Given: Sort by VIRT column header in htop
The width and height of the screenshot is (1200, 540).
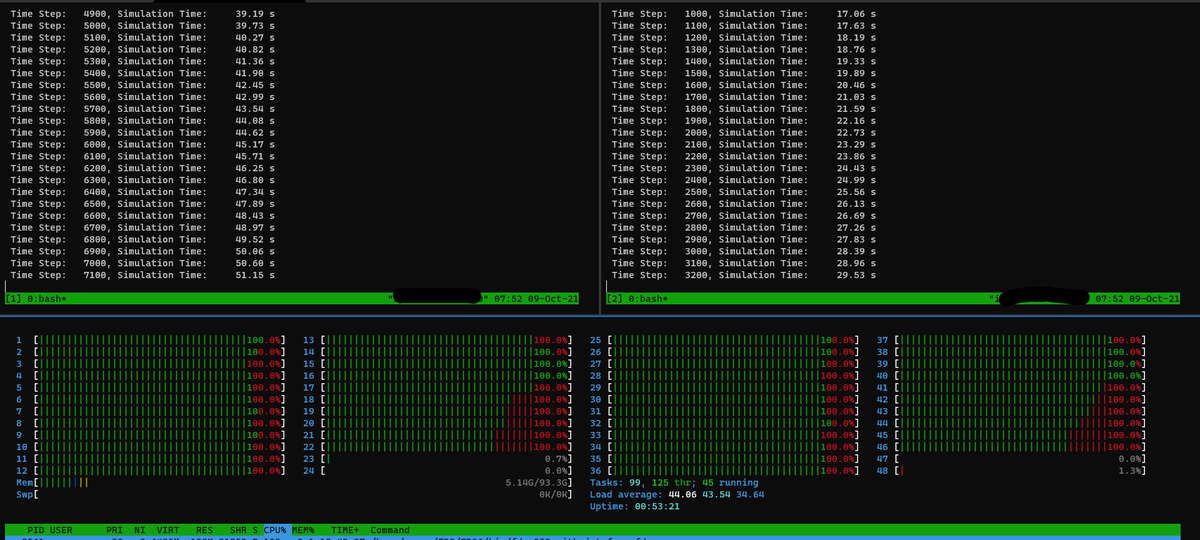Looking at the screenshot, I should pyautogui.click(x=167, y=530).
